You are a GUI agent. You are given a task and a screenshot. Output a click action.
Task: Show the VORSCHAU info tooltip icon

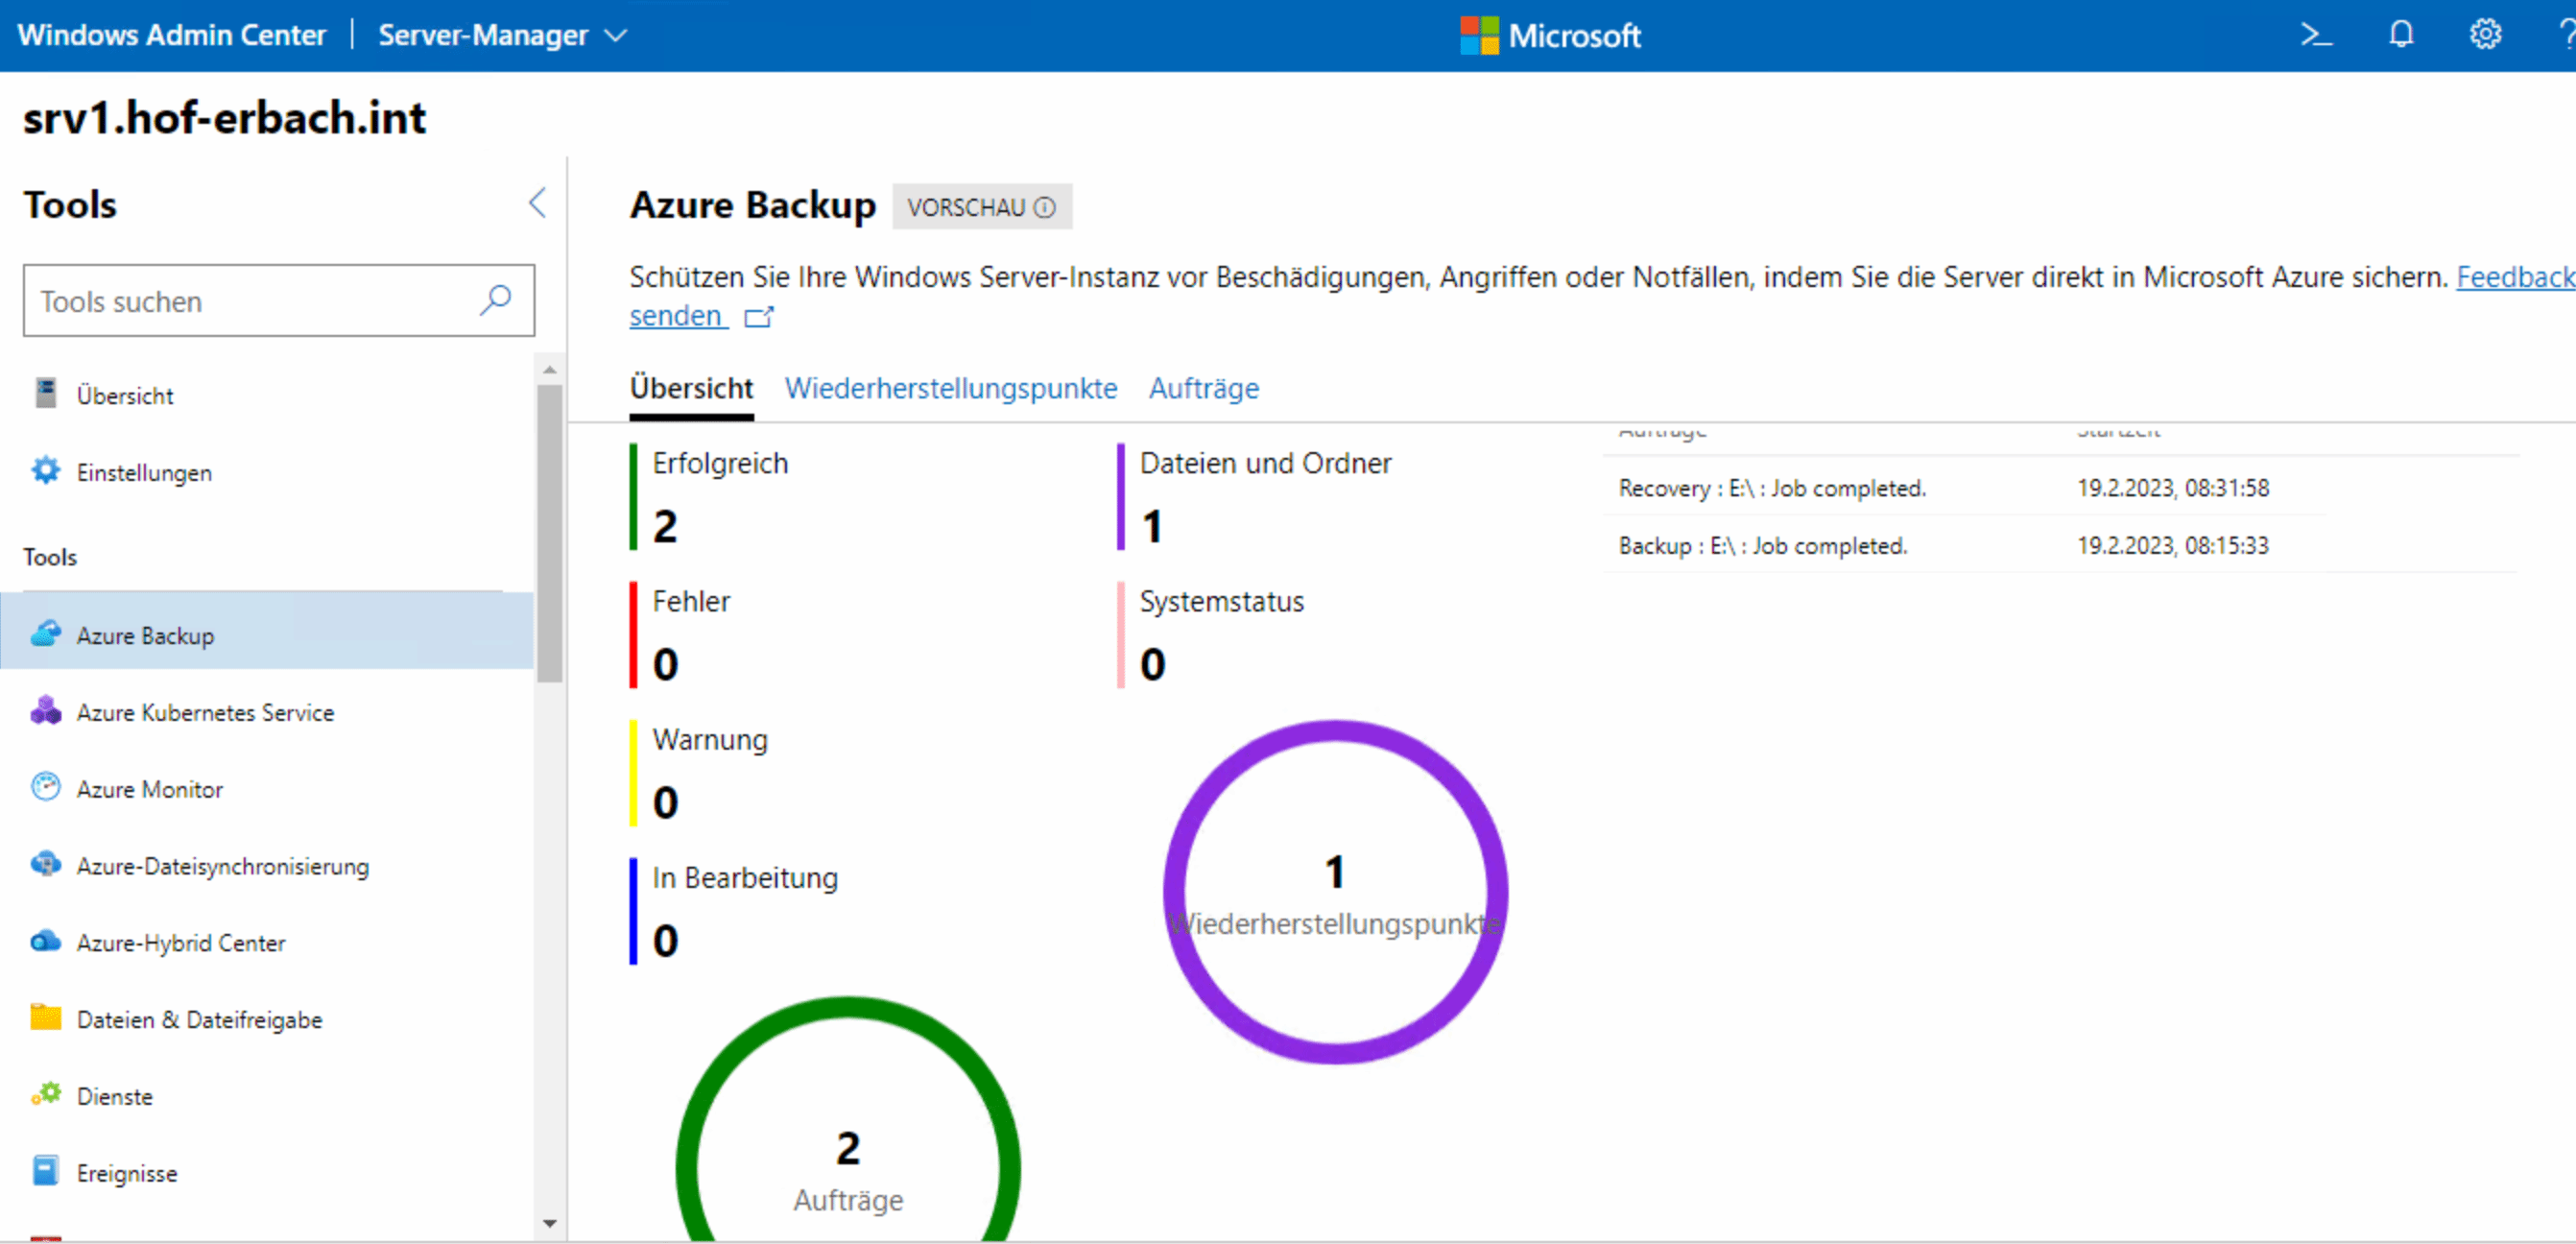pos(1044,207)
